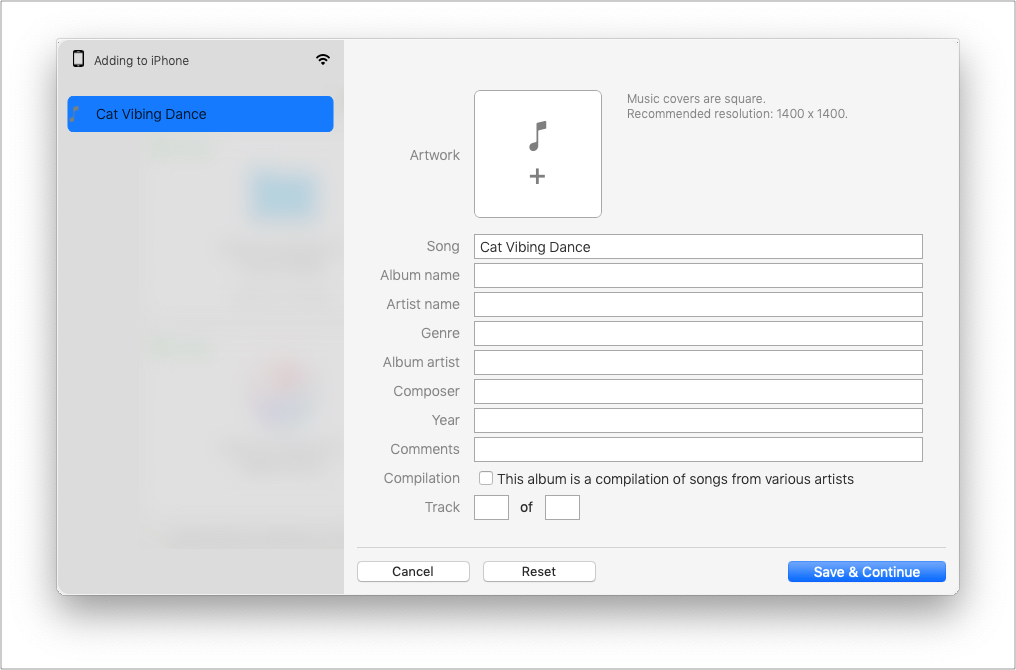Click the Wi-Fi connection icon
Viewport: 1016px width, 670px height.
pos(323,60)
